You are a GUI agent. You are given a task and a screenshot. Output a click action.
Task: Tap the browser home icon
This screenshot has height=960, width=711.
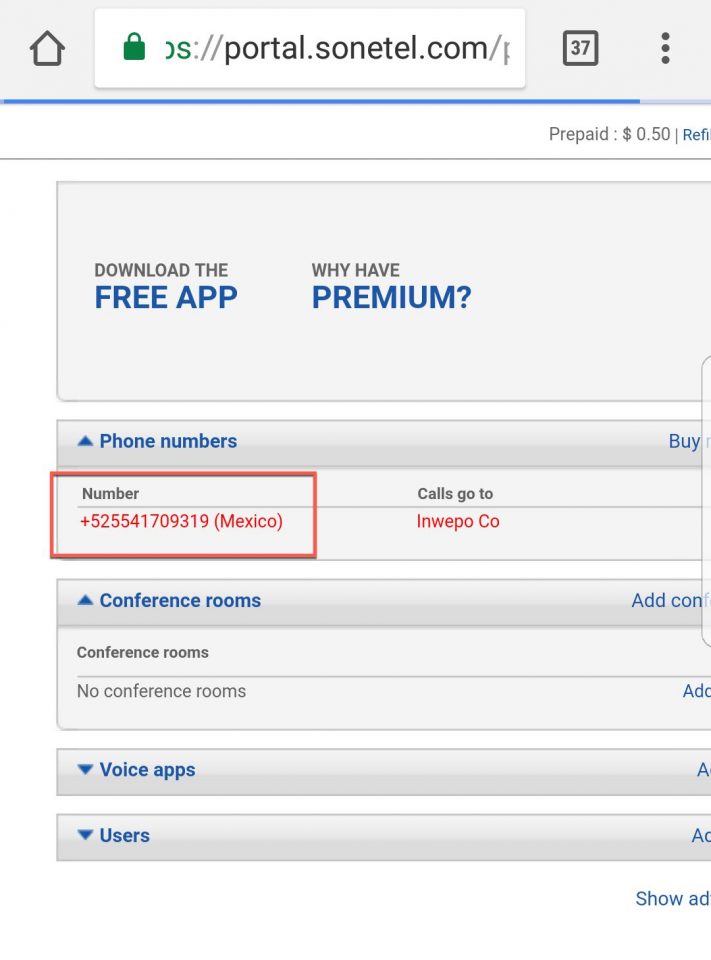coord(47,48)
